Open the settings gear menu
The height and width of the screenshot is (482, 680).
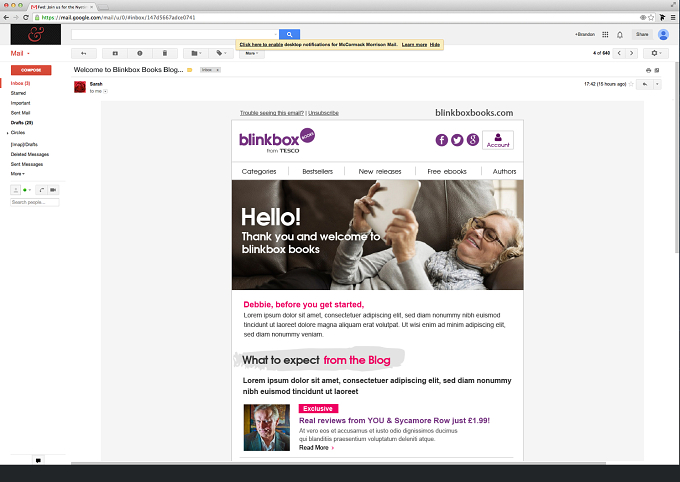tap(654, 53)
